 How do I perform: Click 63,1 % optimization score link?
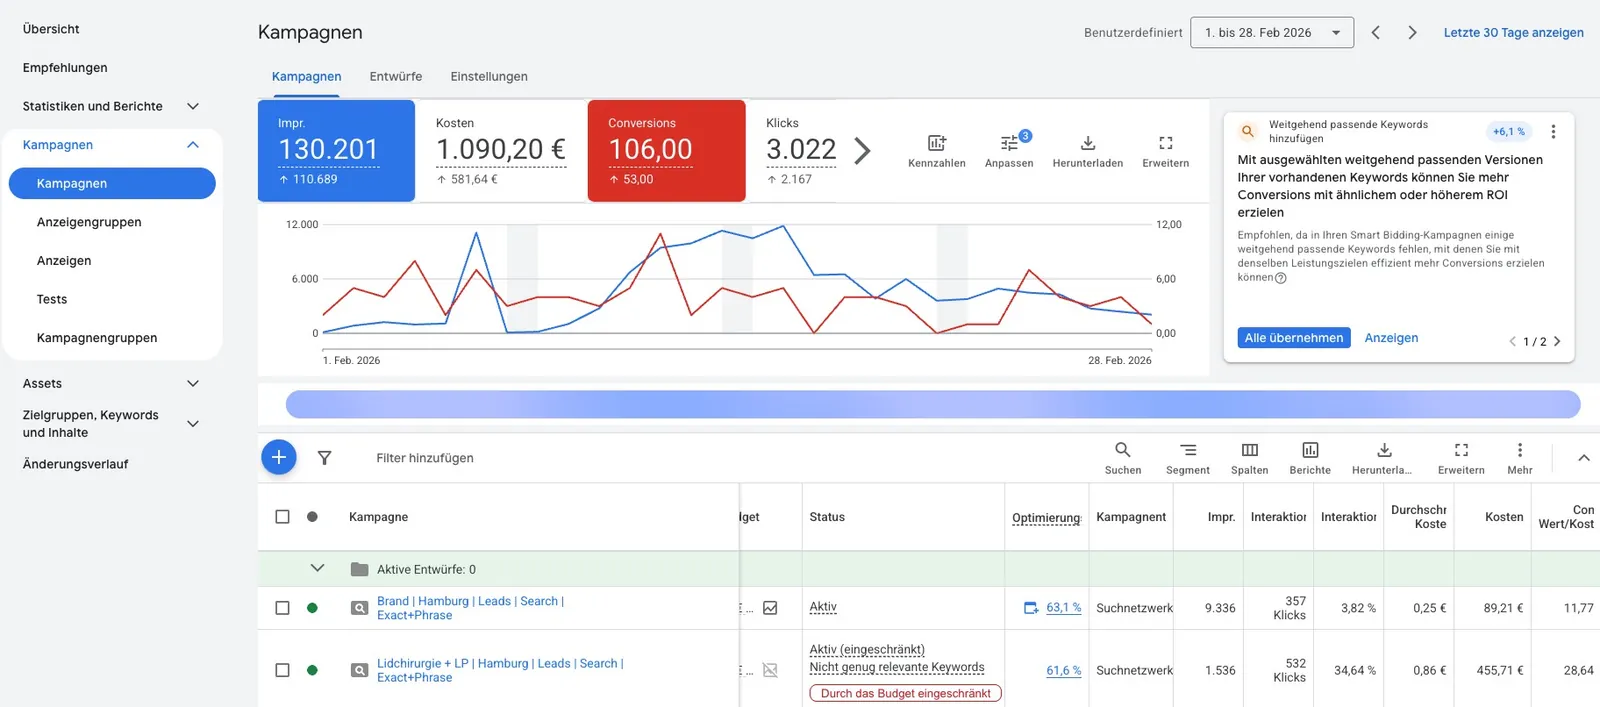click(1064, 608)
